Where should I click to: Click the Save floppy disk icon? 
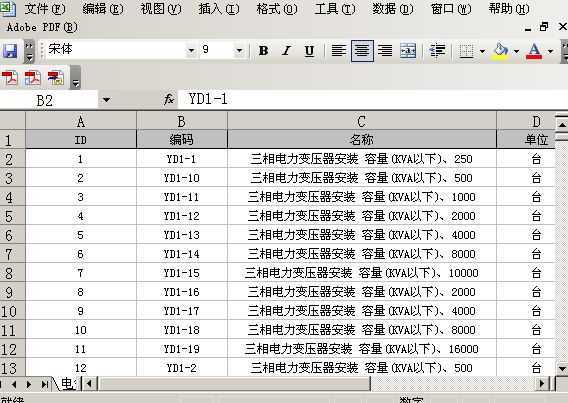point(10,51)
